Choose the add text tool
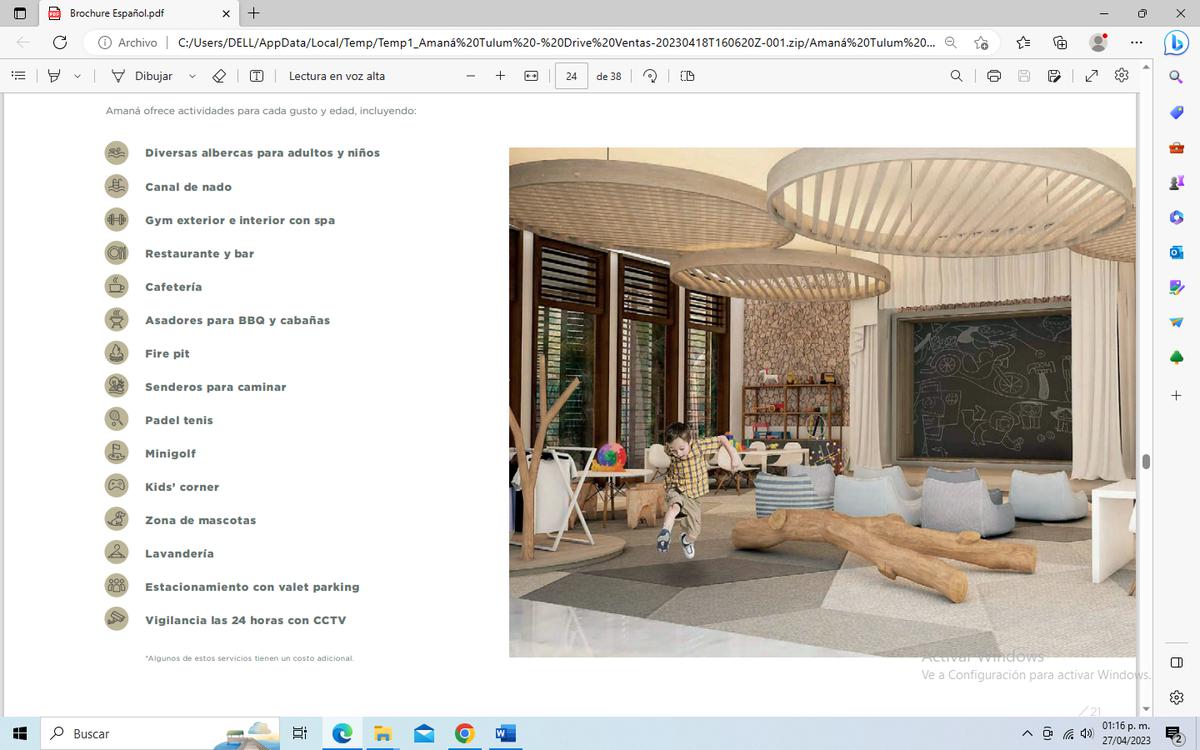This screenshot has width=1200, height=750. (x=256, y=76)
